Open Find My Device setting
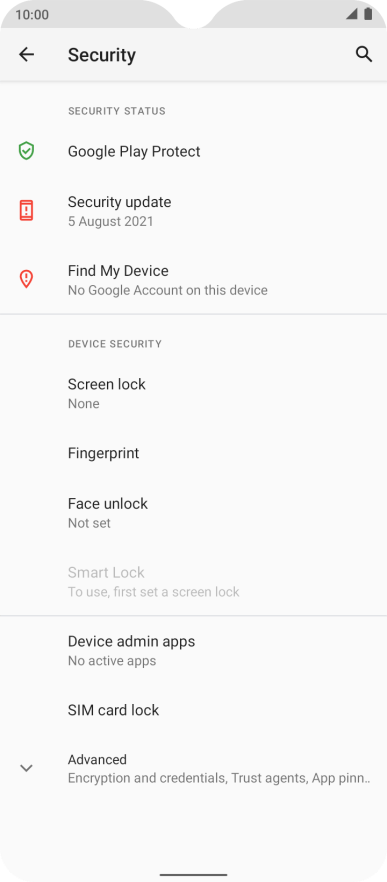The width and height of the screenshot is (387, 882). pyautogui.click(x=194, y=280)
